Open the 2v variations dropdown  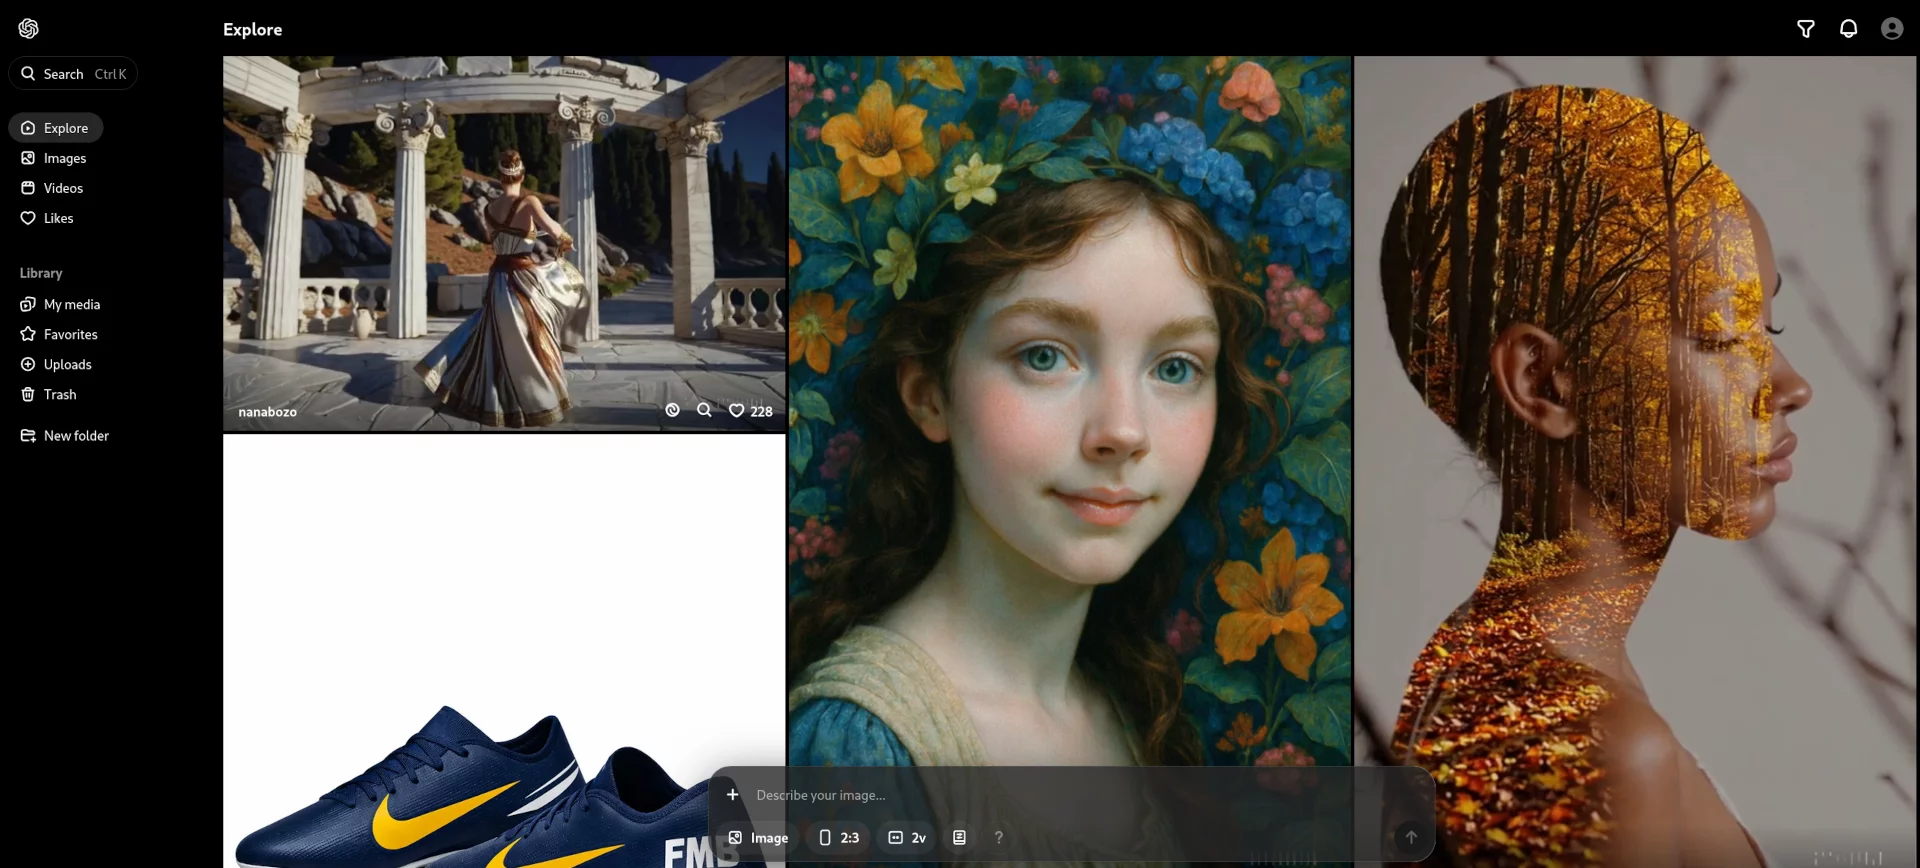pyautogui.click(x=907, y=838)
